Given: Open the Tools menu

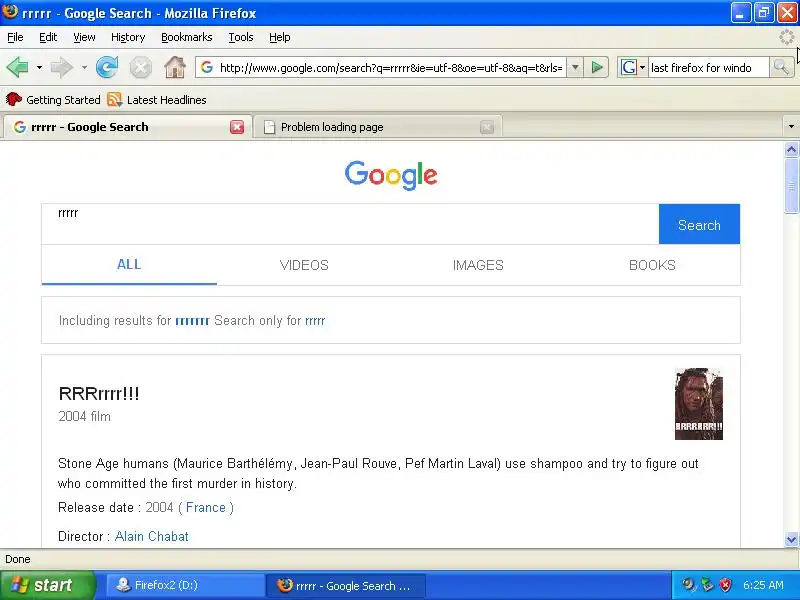Looking at the screenshot, I should [241, 37].
